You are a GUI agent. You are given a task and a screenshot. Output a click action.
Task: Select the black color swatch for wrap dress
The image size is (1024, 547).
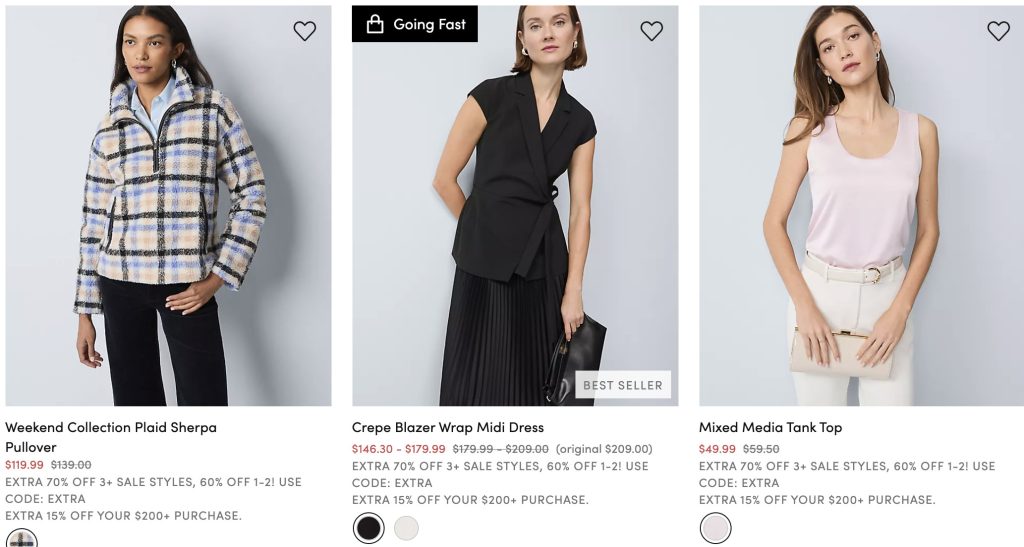point(369,528)
